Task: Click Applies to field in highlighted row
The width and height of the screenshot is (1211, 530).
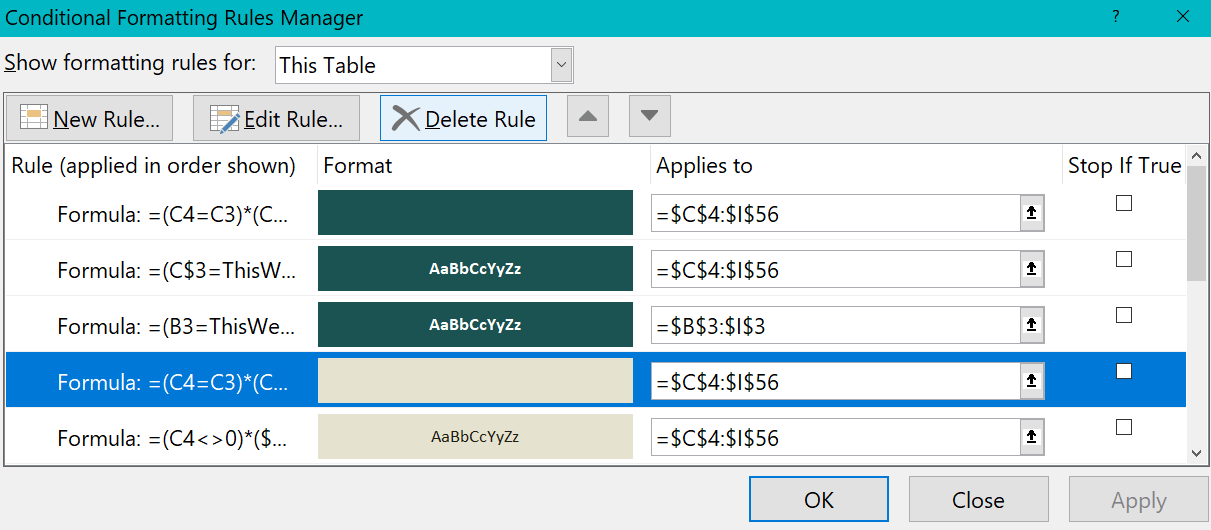Action: pos(835,381)
